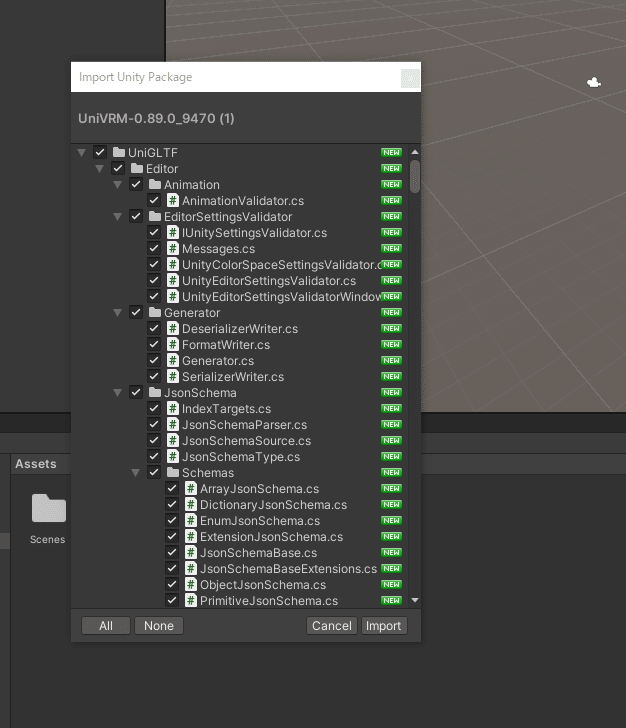
Task: Uncheck the Messages.cs checkbox
Action: pyautogui.click(x=154, y=248)
